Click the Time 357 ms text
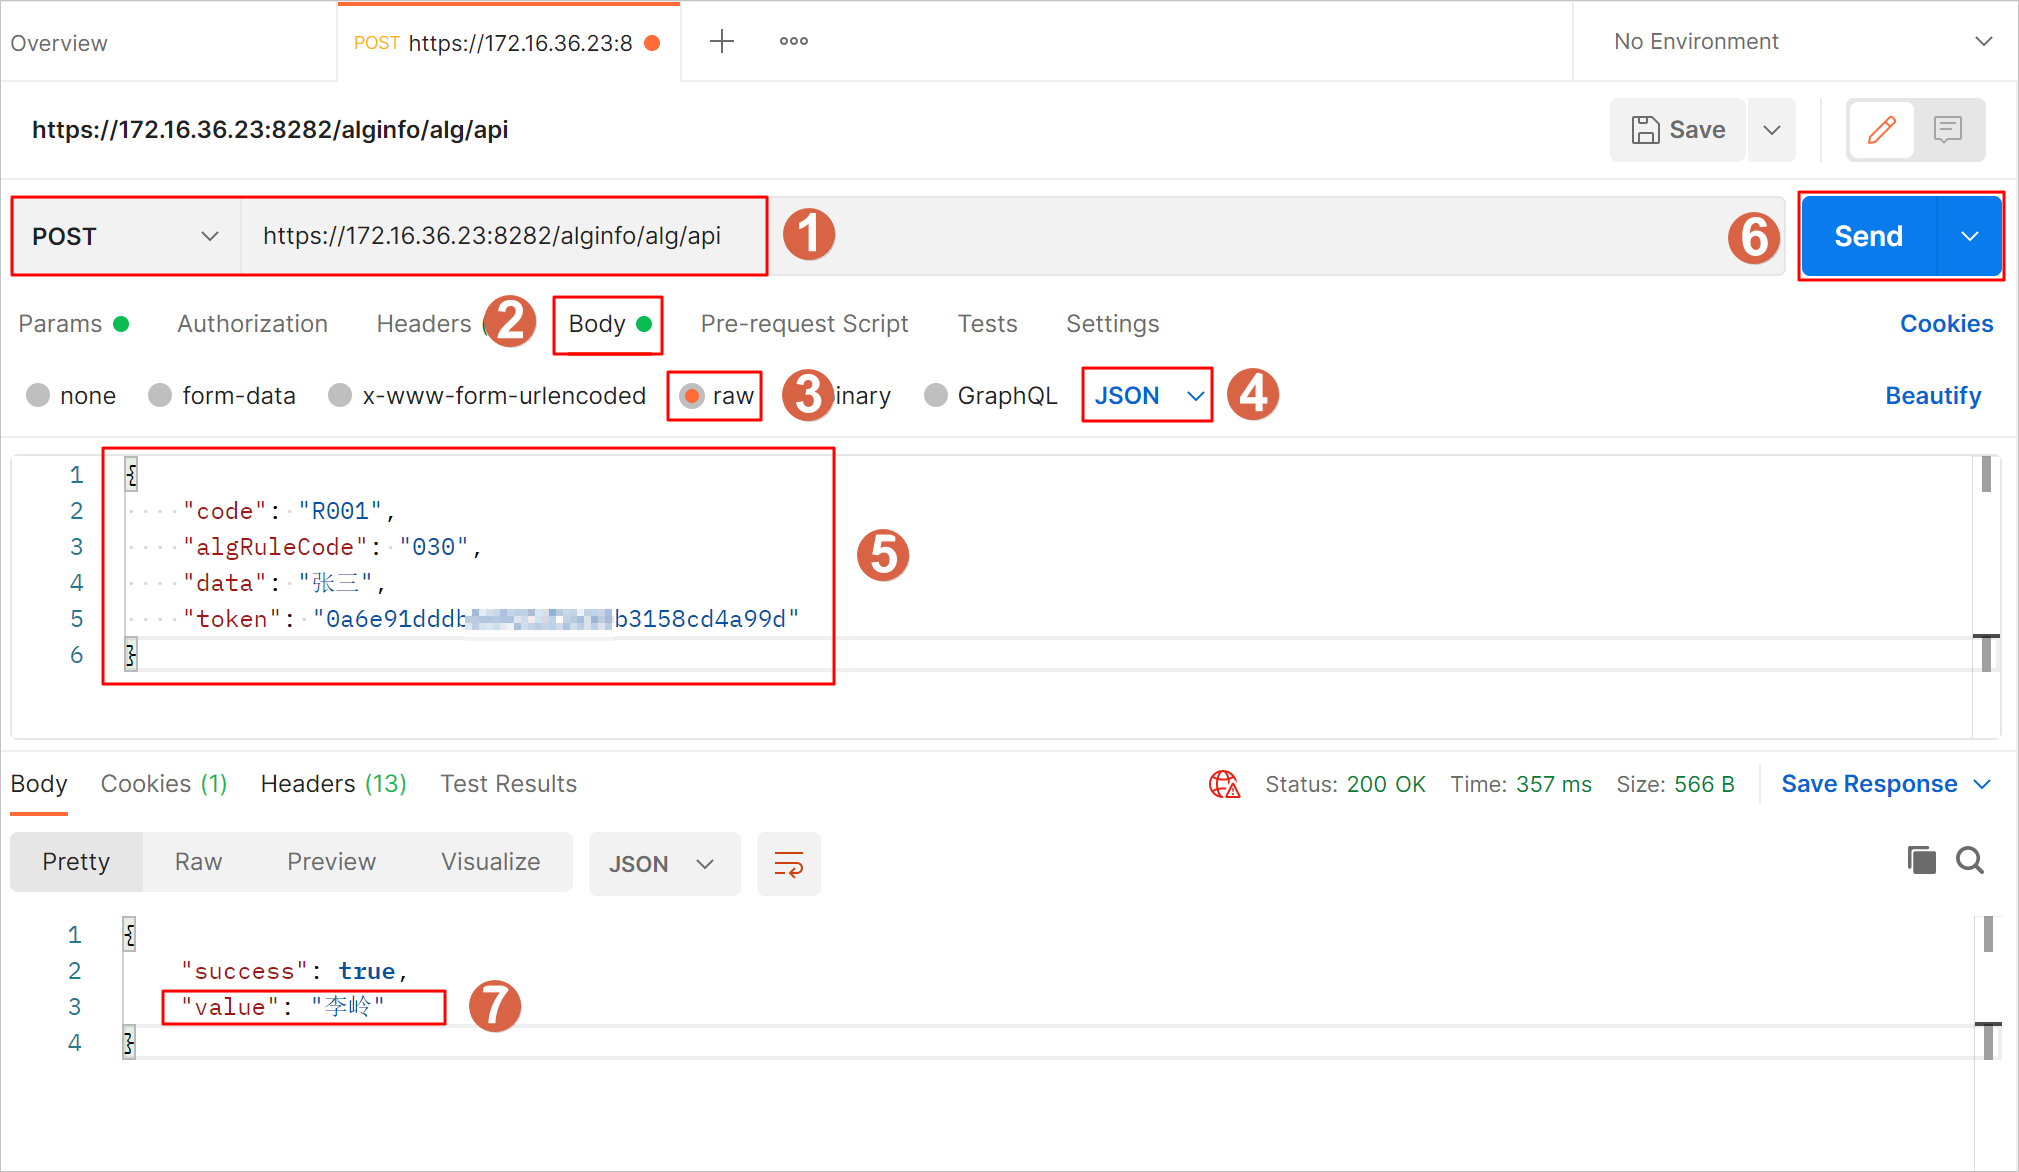 pyautogui.click(x=1521, y=784)
